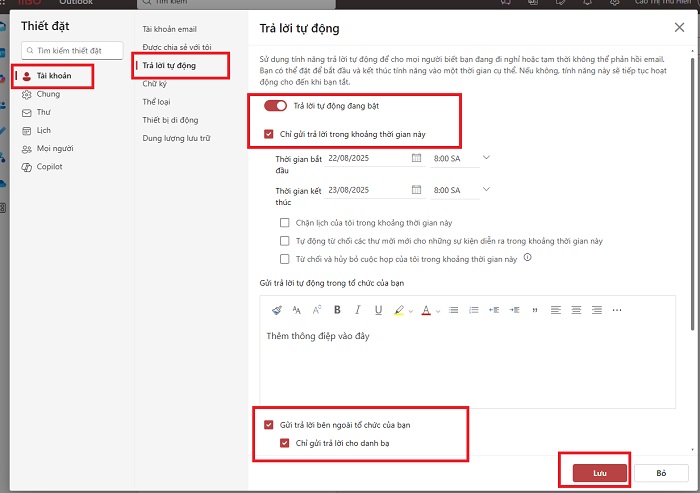
Task: Turn off automatic replies toggle
Action: 275,105
